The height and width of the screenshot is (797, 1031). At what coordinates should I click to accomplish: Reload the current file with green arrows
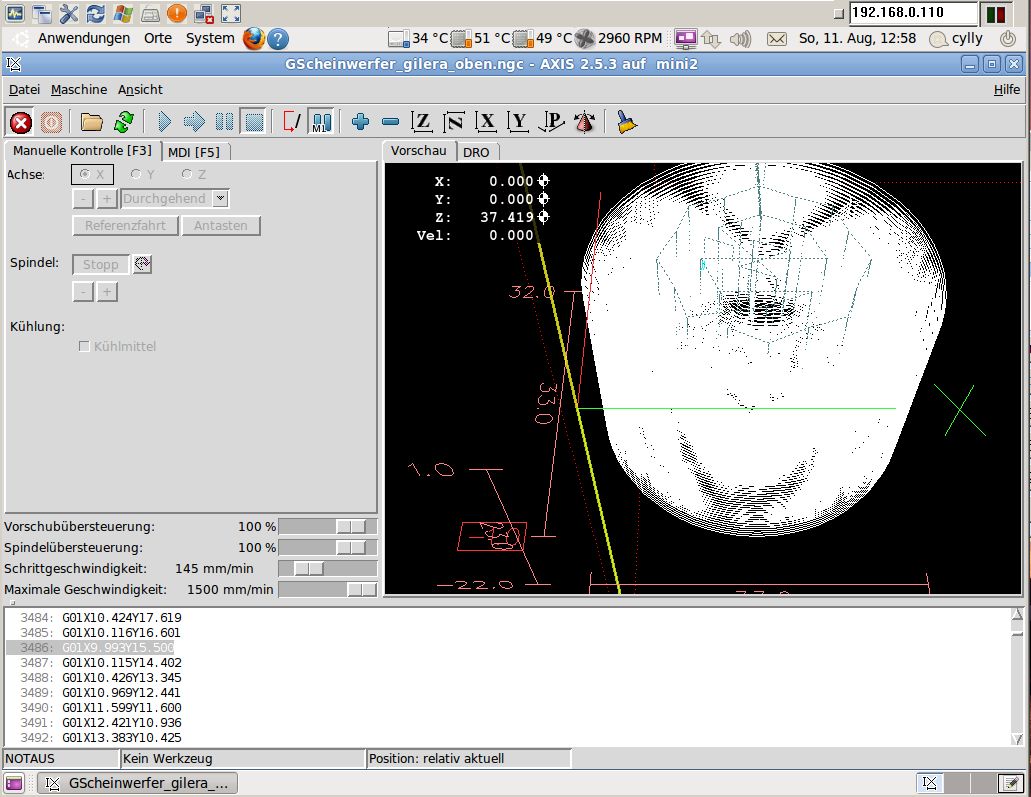point(124,122)
